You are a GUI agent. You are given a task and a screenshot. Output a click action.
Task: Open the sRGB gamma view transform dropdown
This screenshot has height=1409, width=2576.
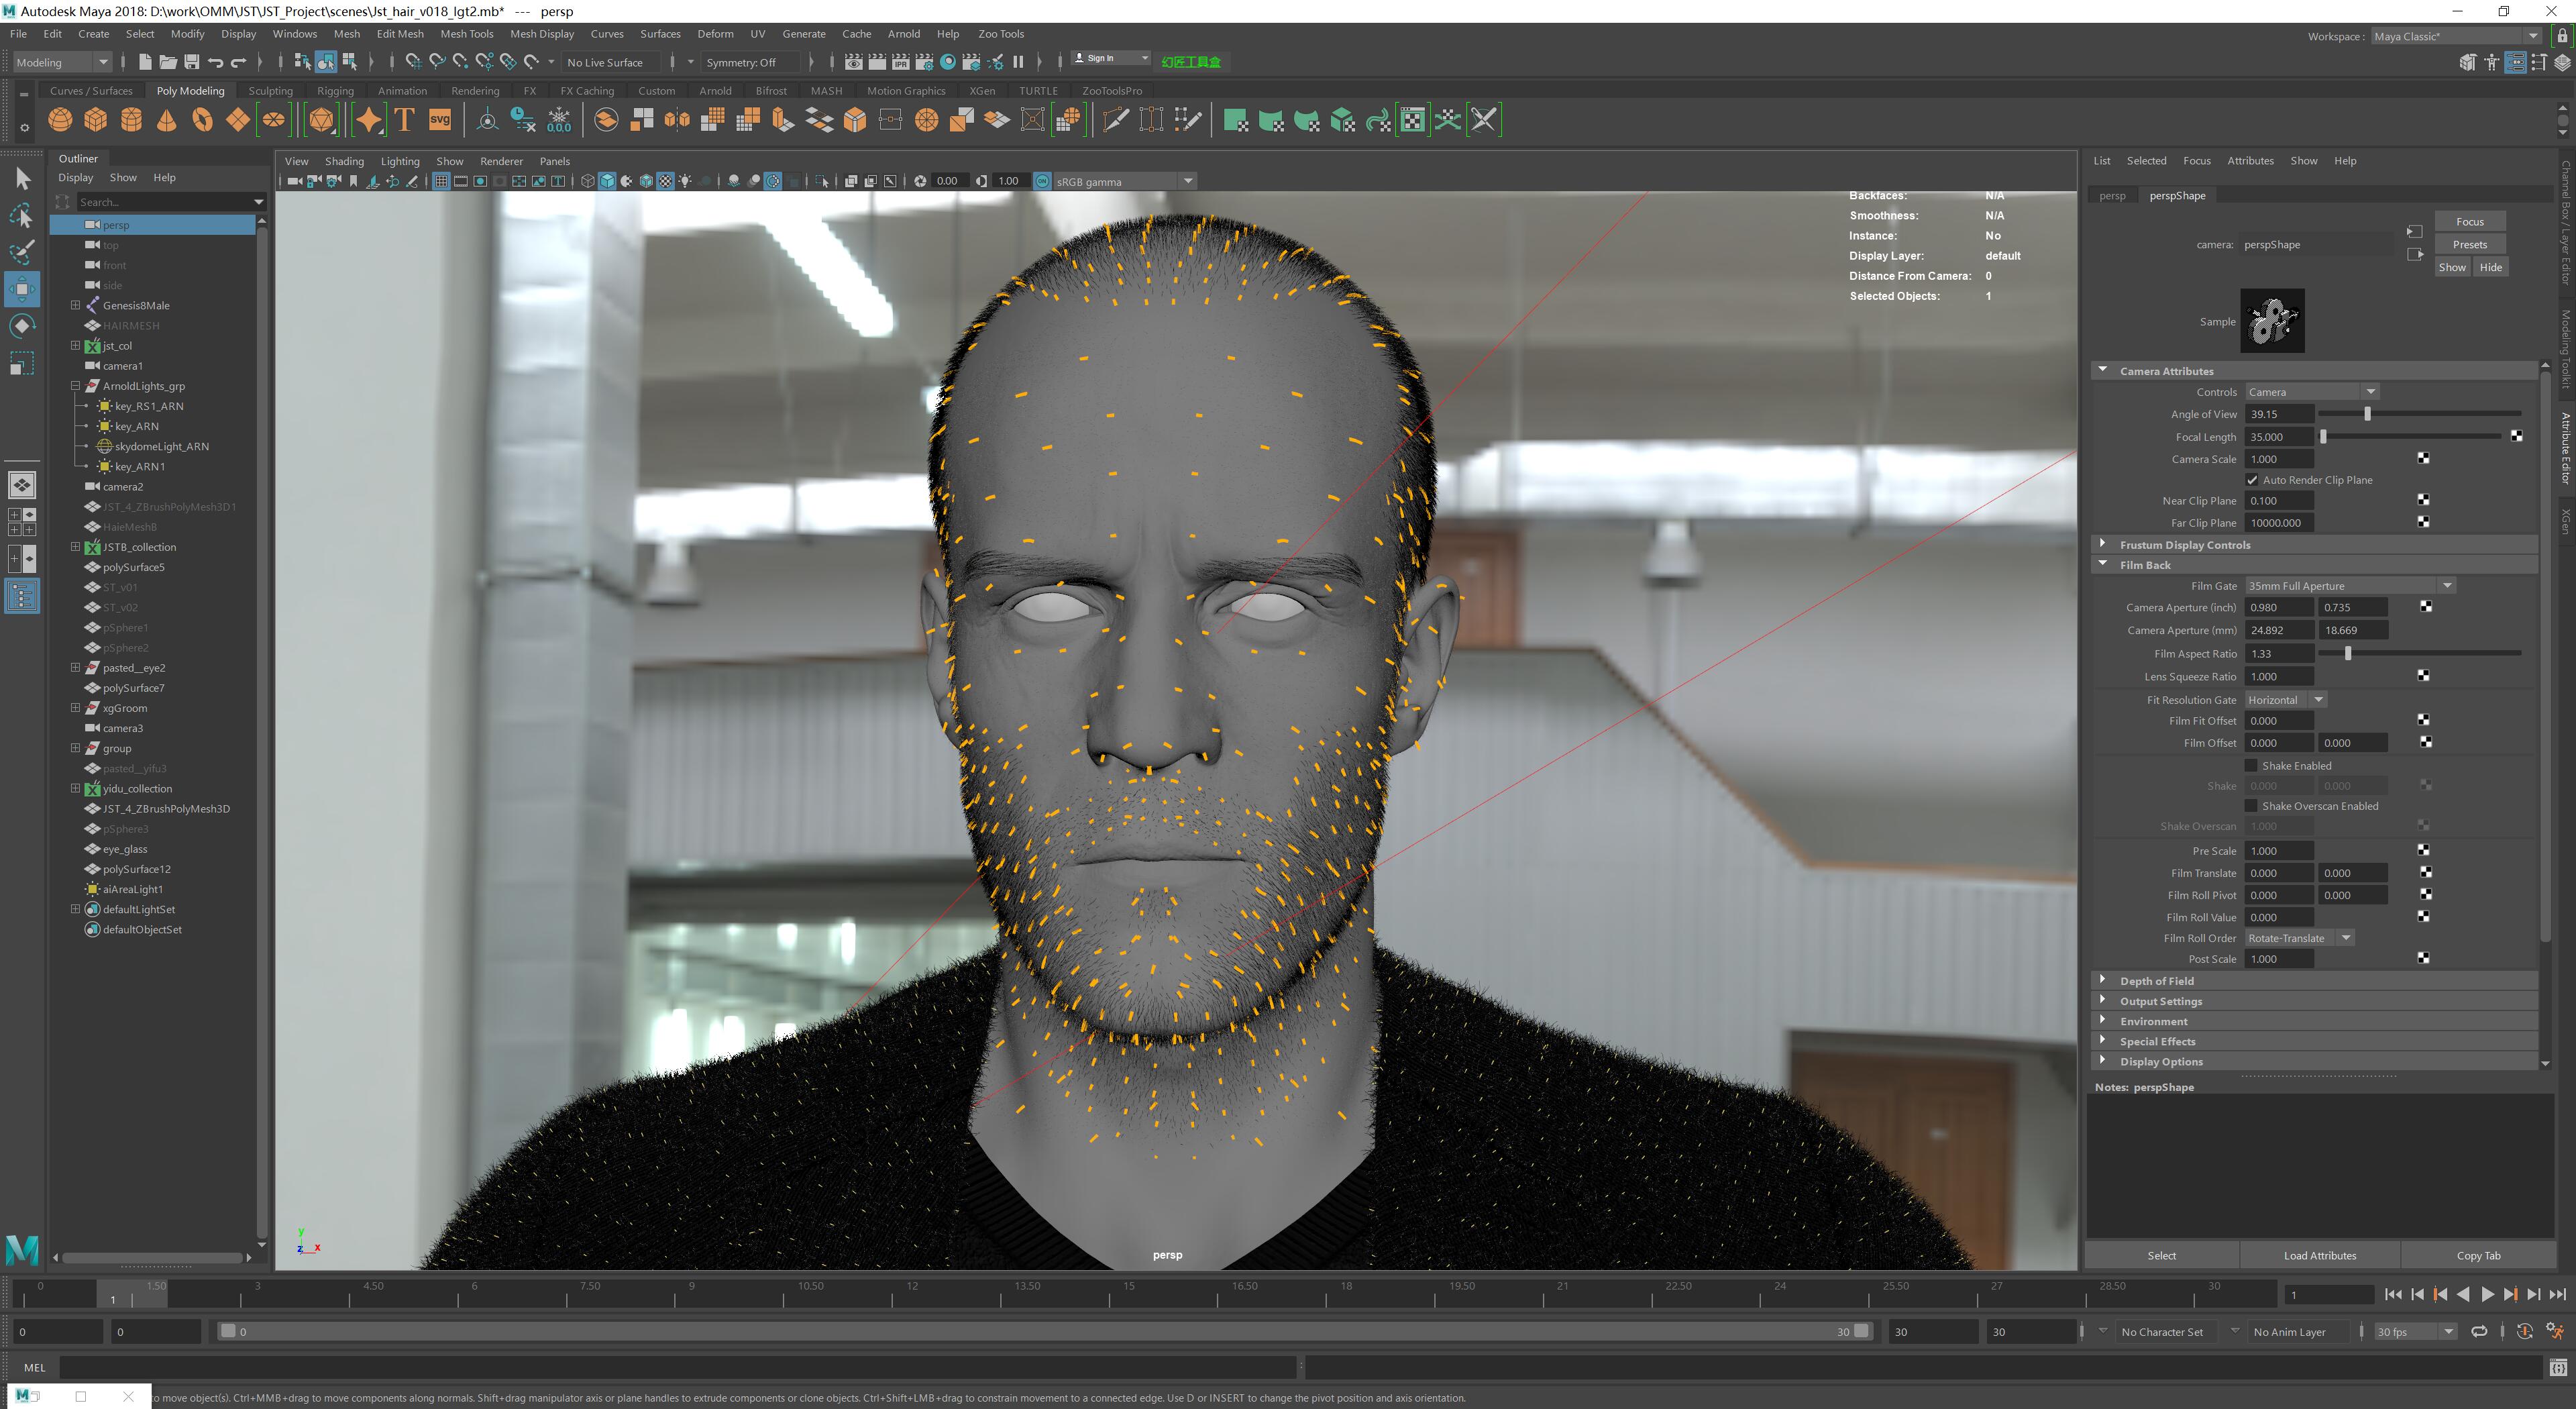pos(1125,181)
